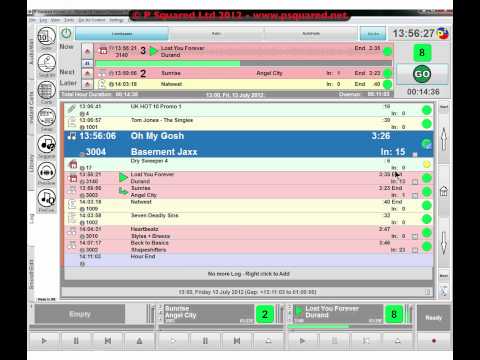The width and height of the screenshot is (480, 360).
Task: Open the fourth round sidebar tool icon
Action: coord(46,117)
